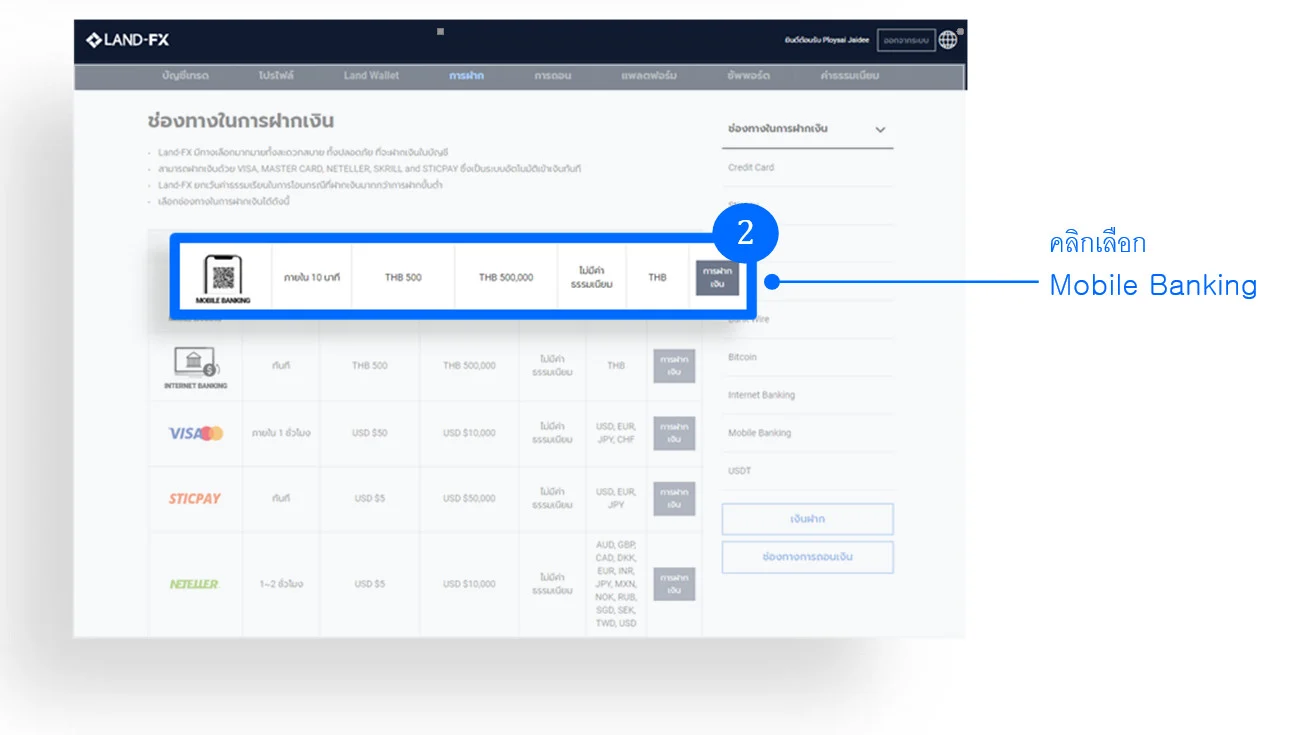Click the withdrawal channels outlined button
This screenshot has height=735, width=1292.
(807, 557)
